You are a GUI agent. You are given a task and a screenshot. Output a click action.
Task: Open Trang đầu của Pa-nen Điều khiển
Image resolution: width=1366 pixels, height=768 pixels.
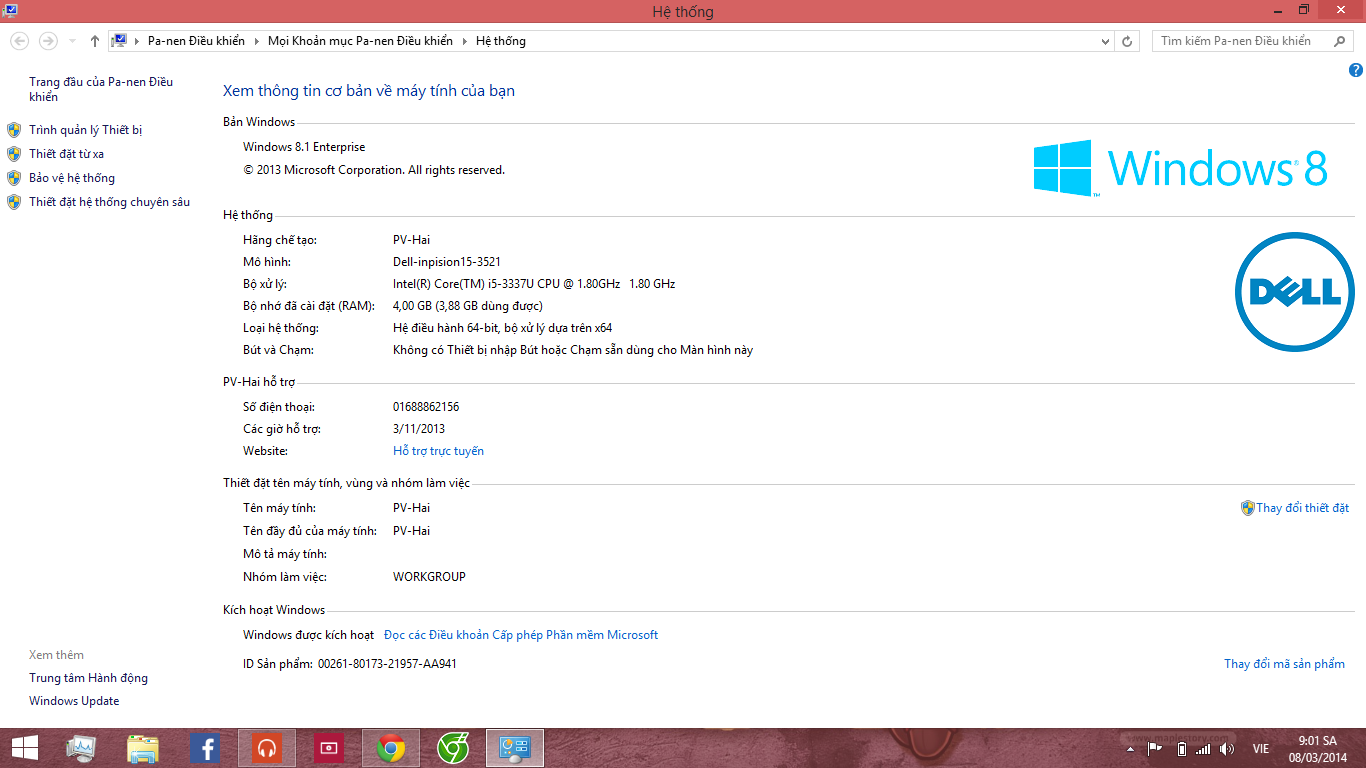click(101, 89)
